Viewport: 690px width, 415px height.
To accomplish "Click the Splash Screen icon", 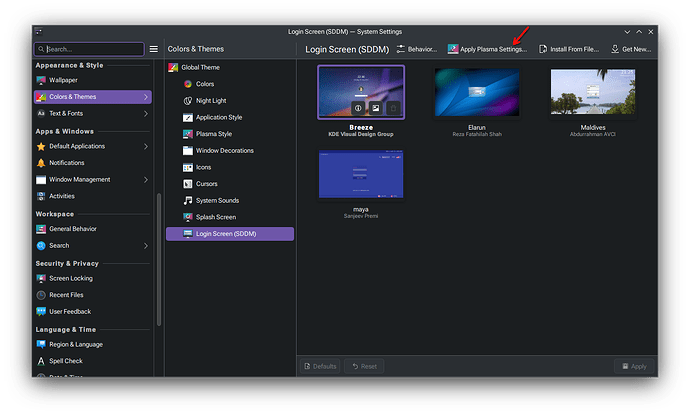I will [x=188, y=217].
